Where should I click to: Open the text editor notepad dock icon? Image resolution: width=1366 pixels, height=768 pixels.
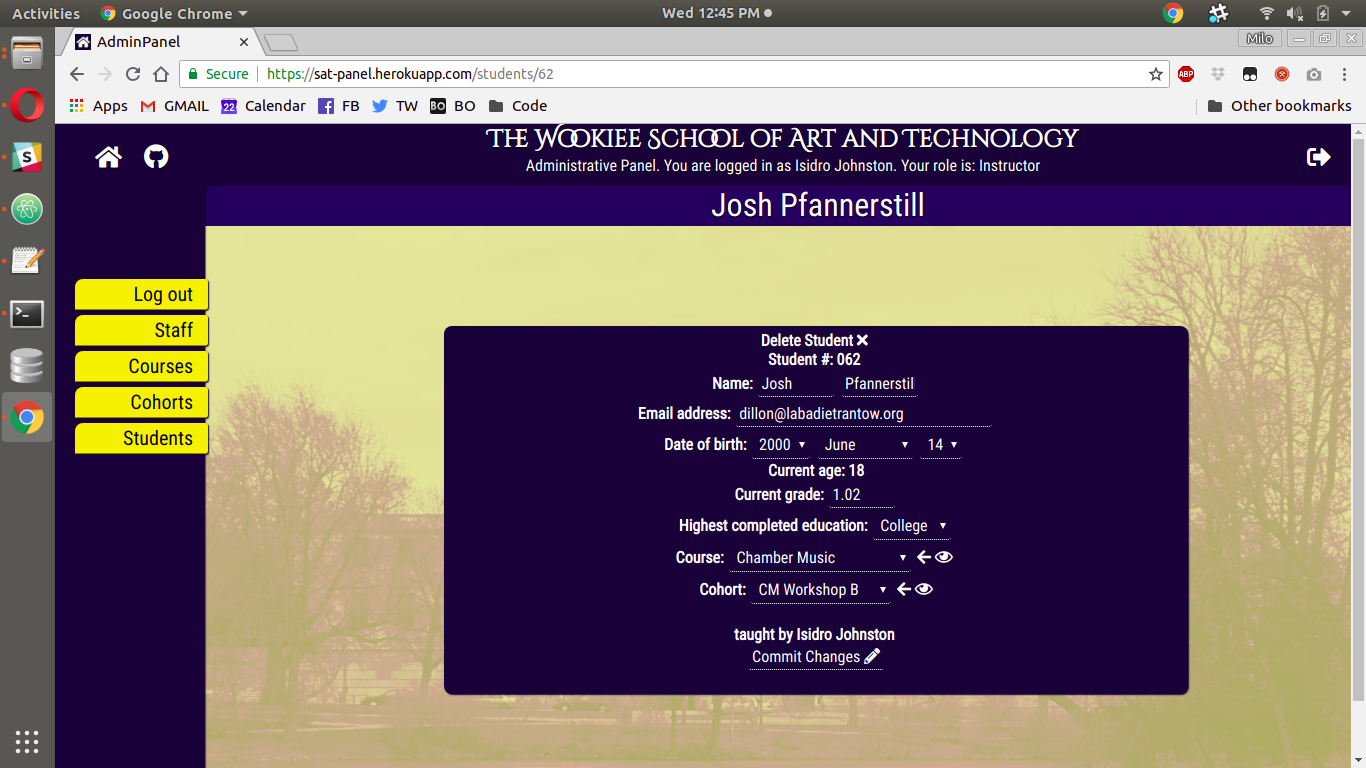27,261
